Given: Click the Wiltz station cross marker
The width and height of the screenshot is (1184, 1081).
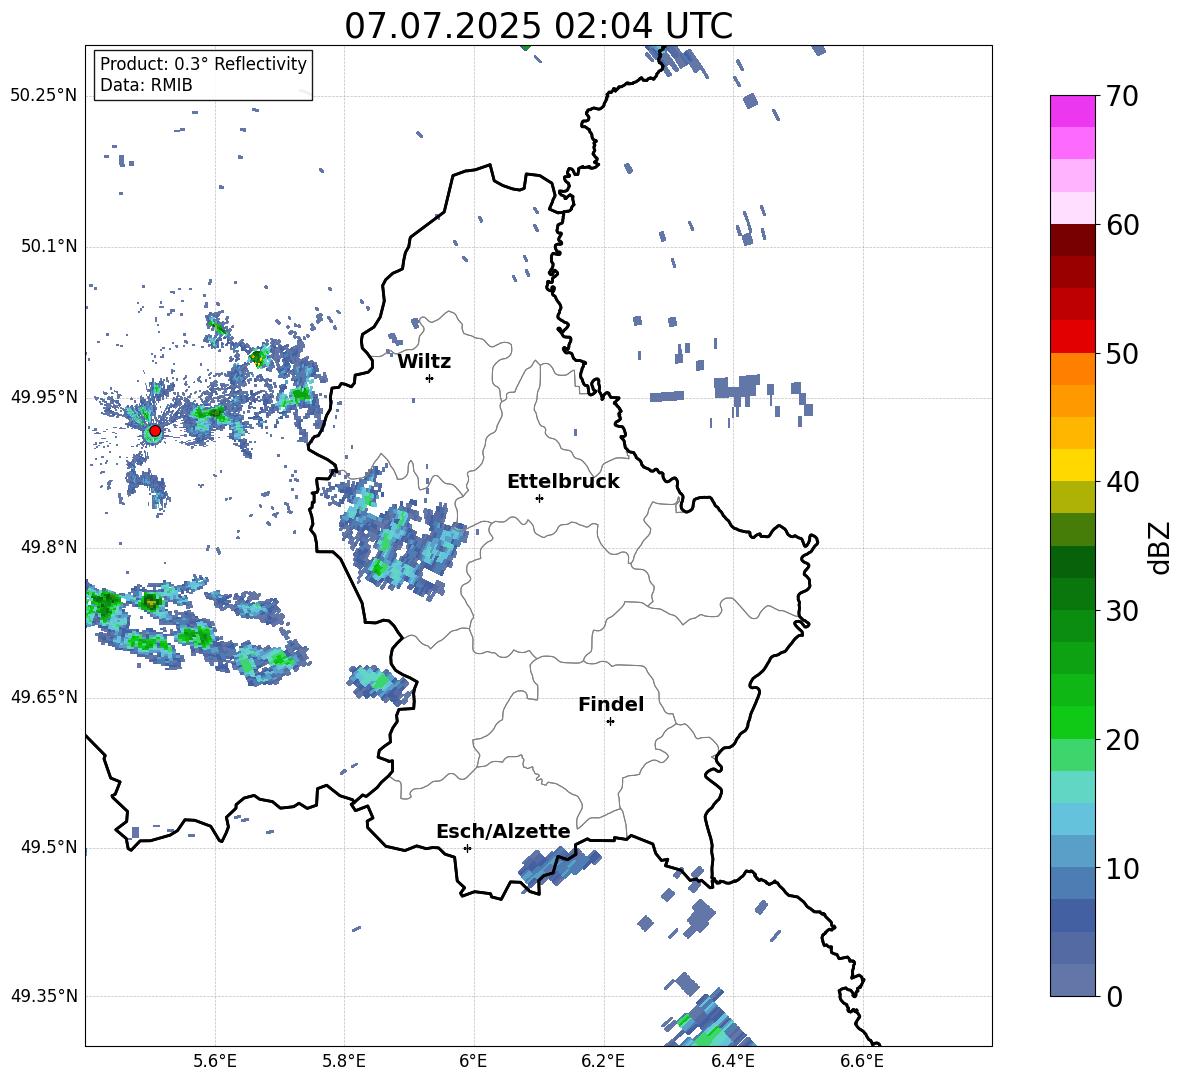Looking at the screenshot, I should click(429, 378).
